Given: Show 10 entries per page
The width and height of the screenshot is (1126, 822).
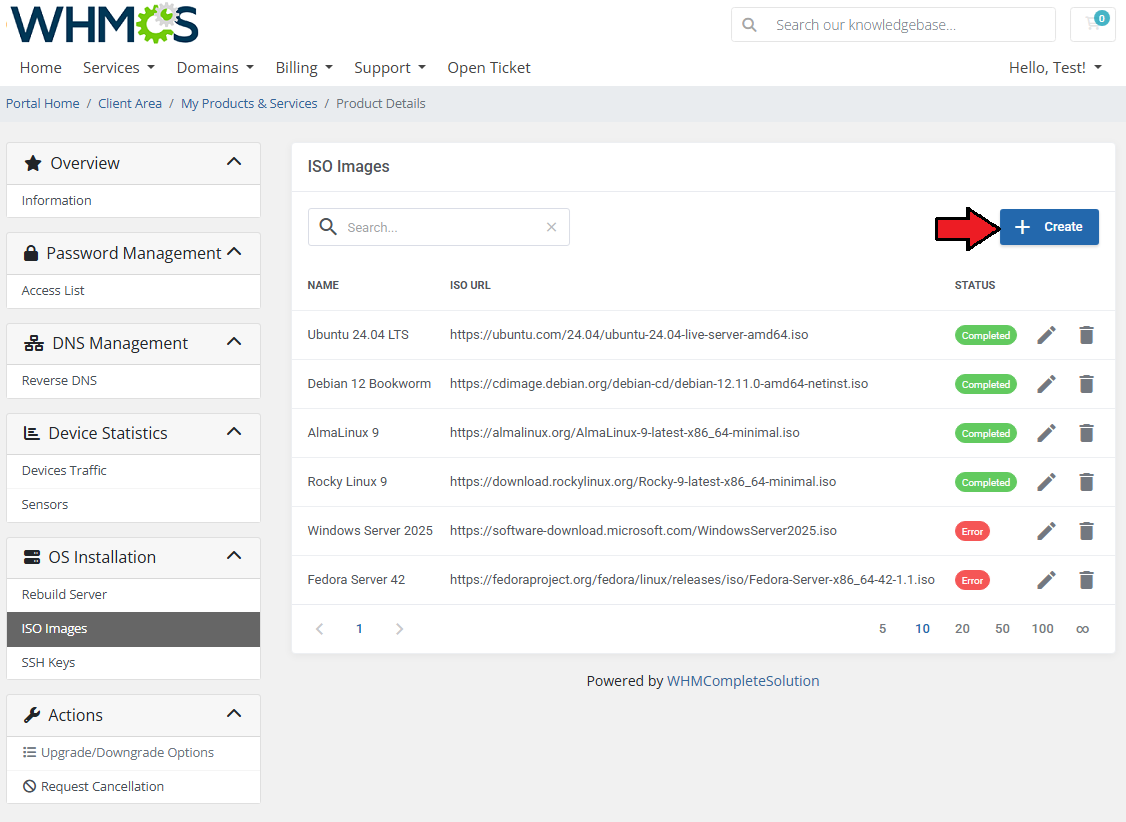Looking at the screenshot, I should (923, 629).
